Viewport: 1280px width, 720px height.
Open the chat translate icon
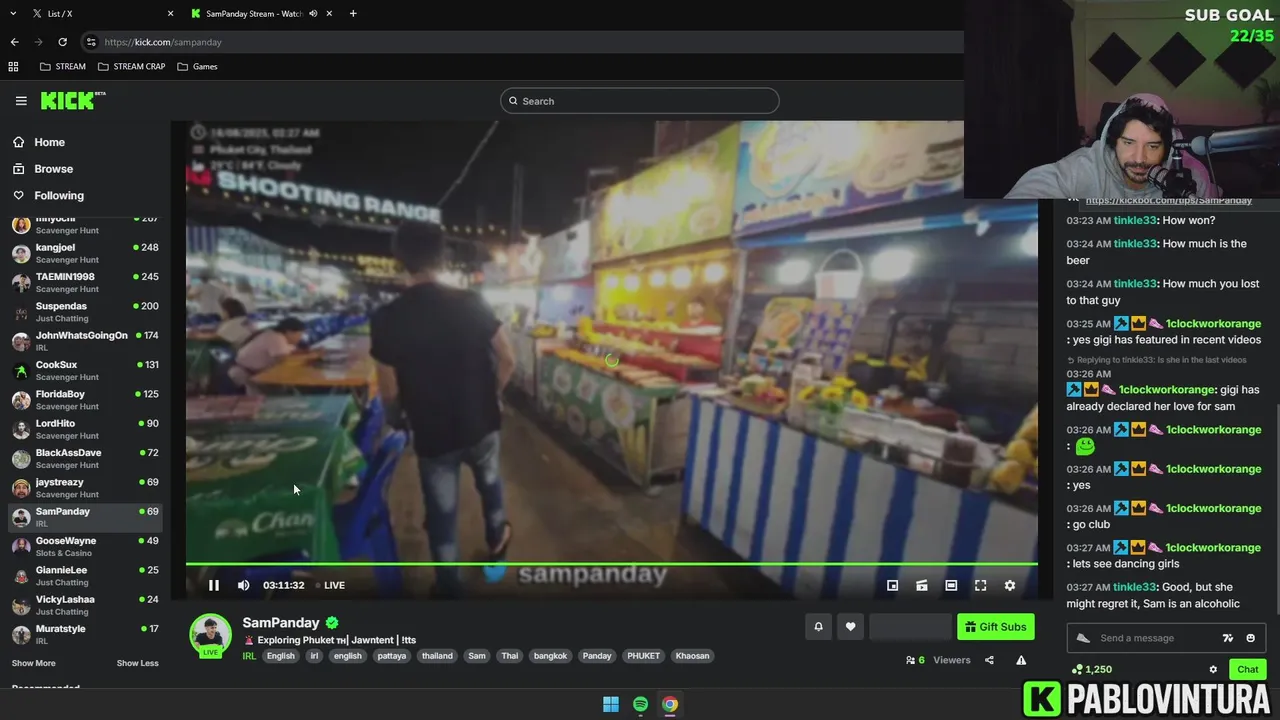[1228, 638]
